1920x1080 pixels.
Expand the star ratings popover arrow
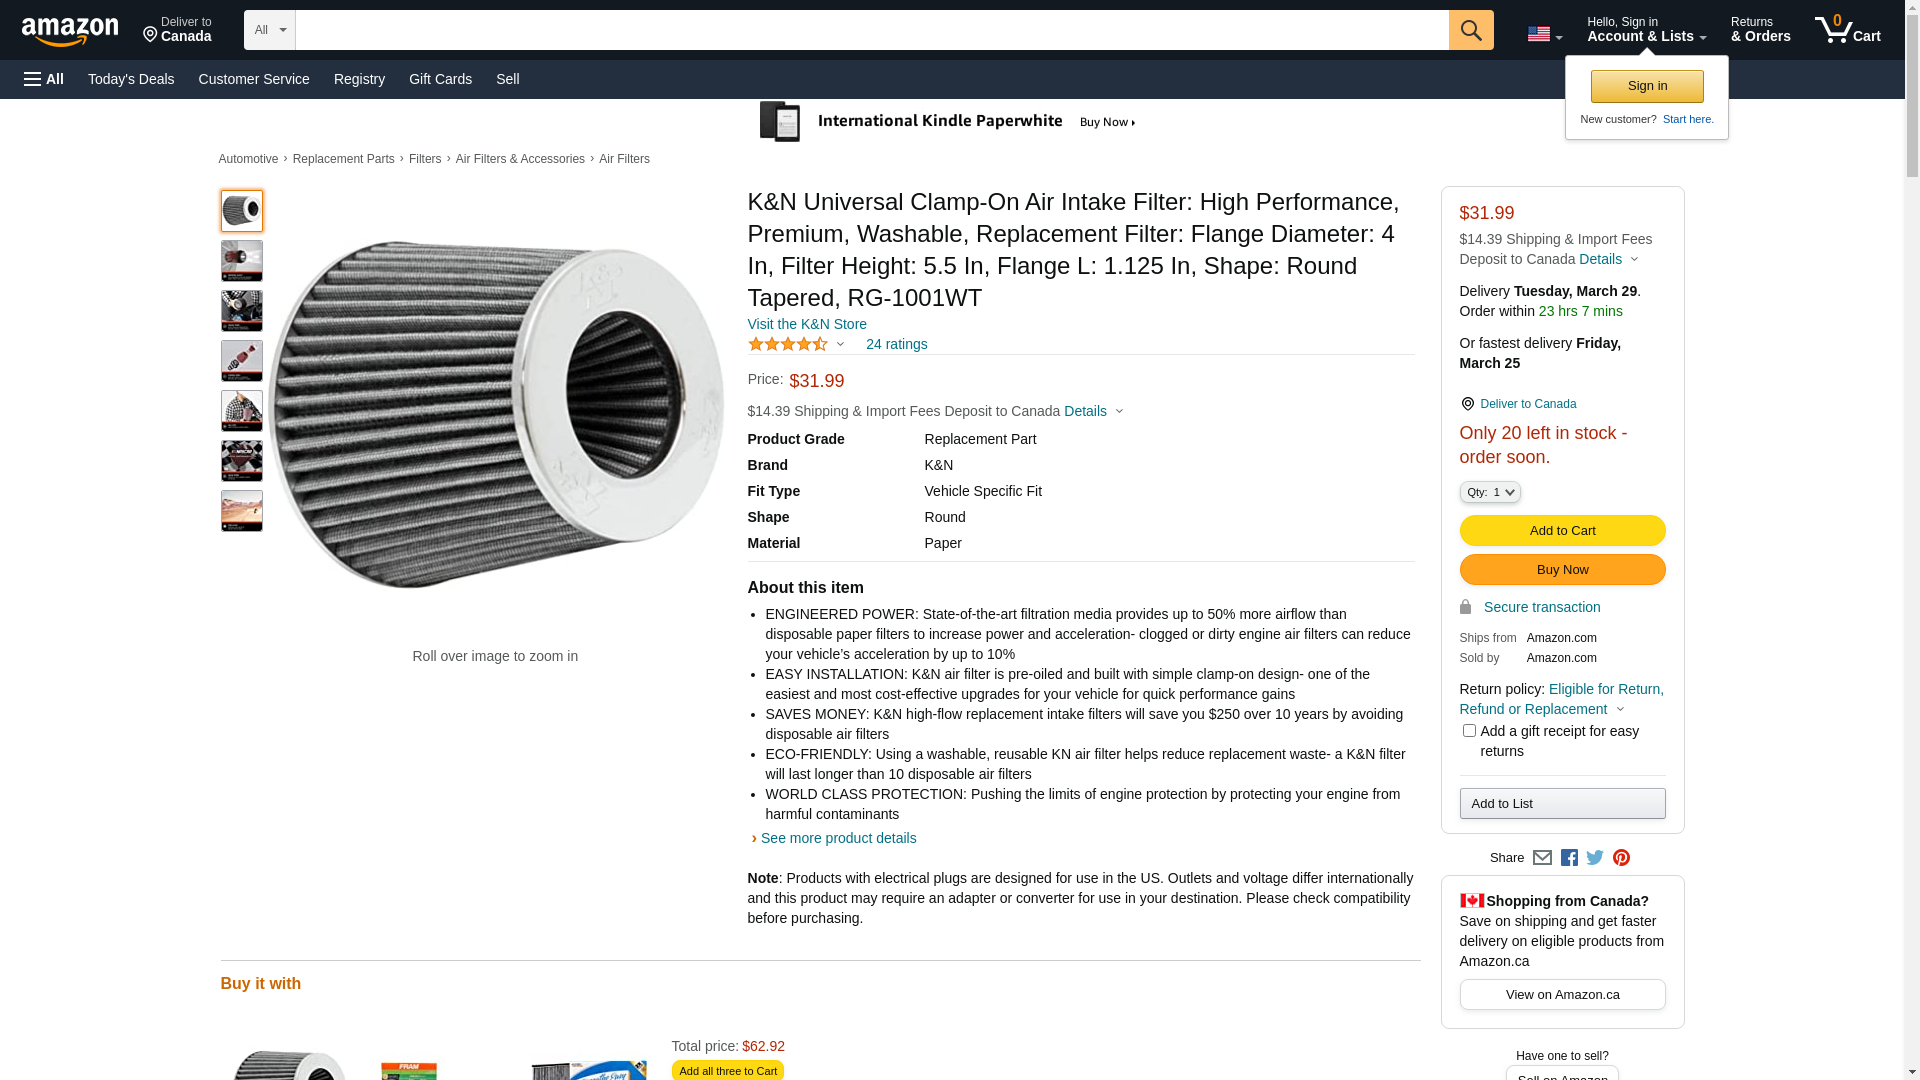point(840,345)
